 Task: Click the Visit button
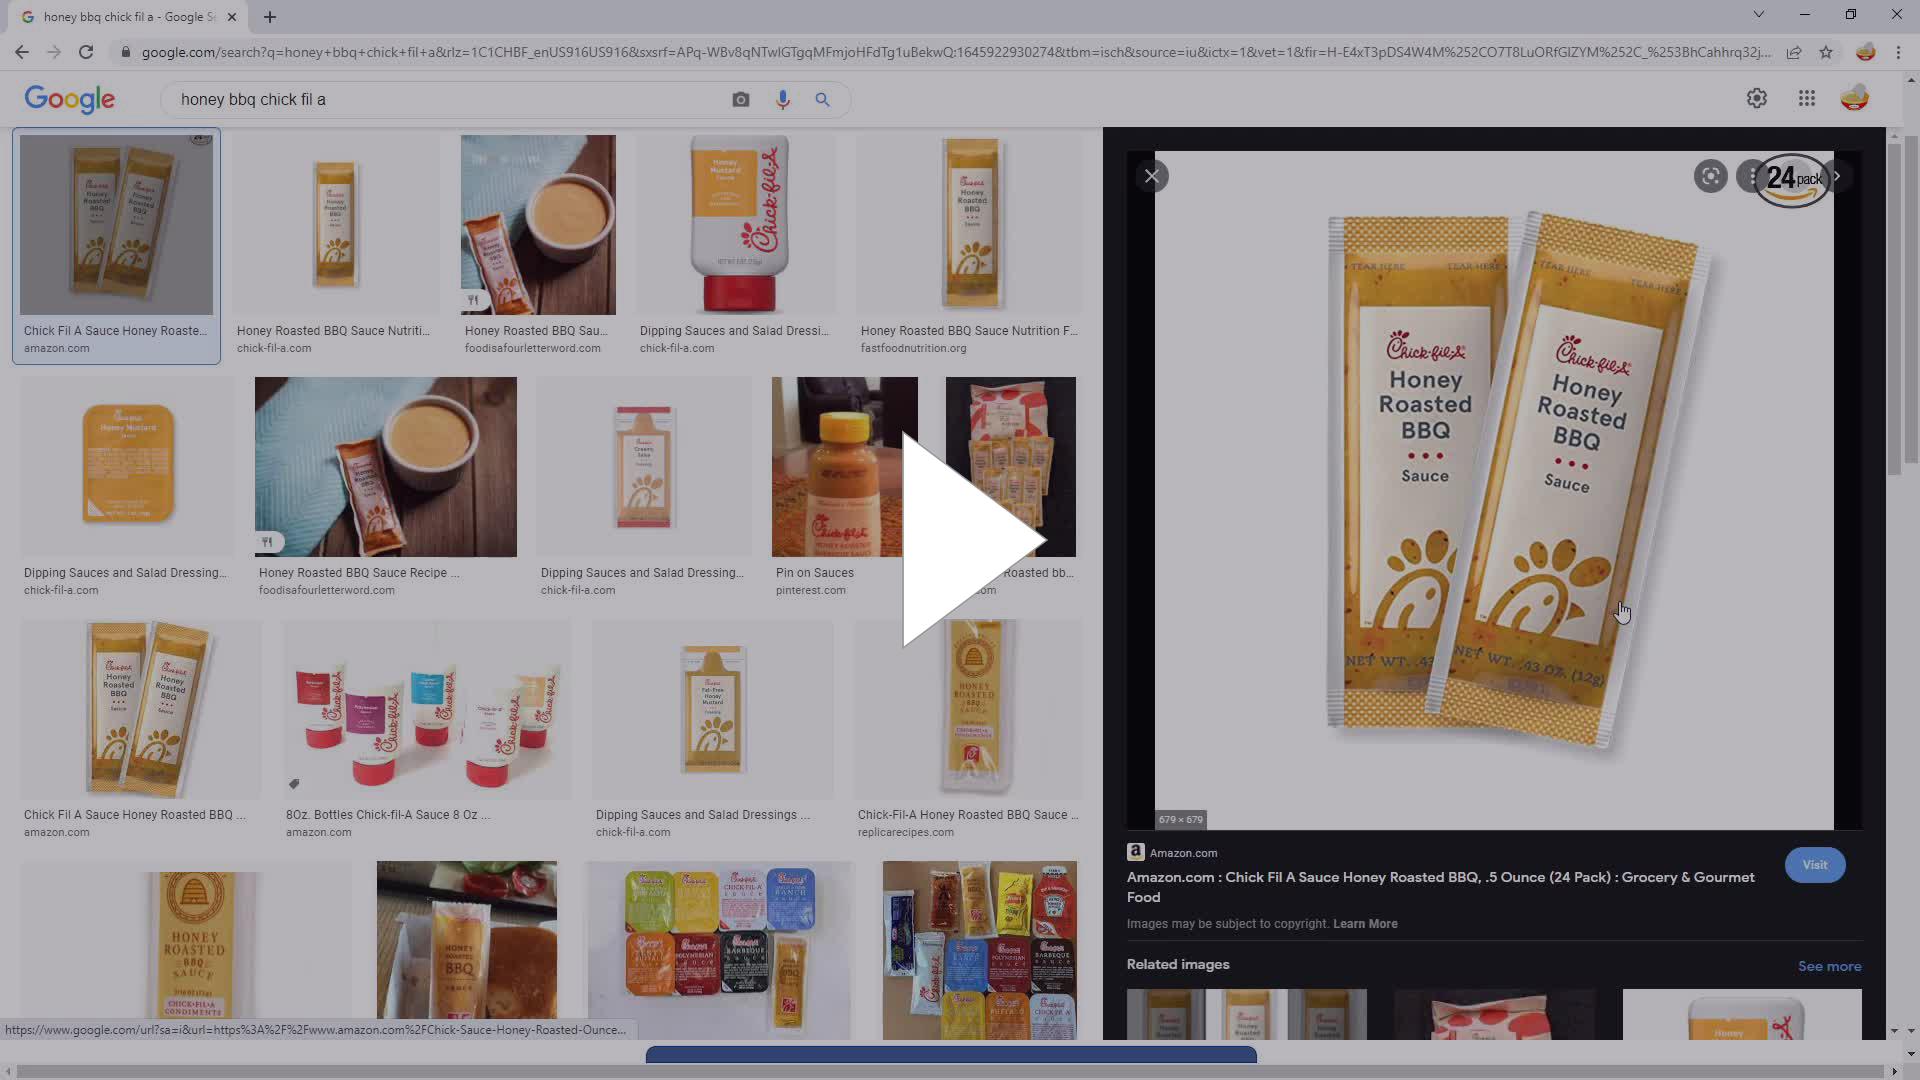pos(1814,865)
